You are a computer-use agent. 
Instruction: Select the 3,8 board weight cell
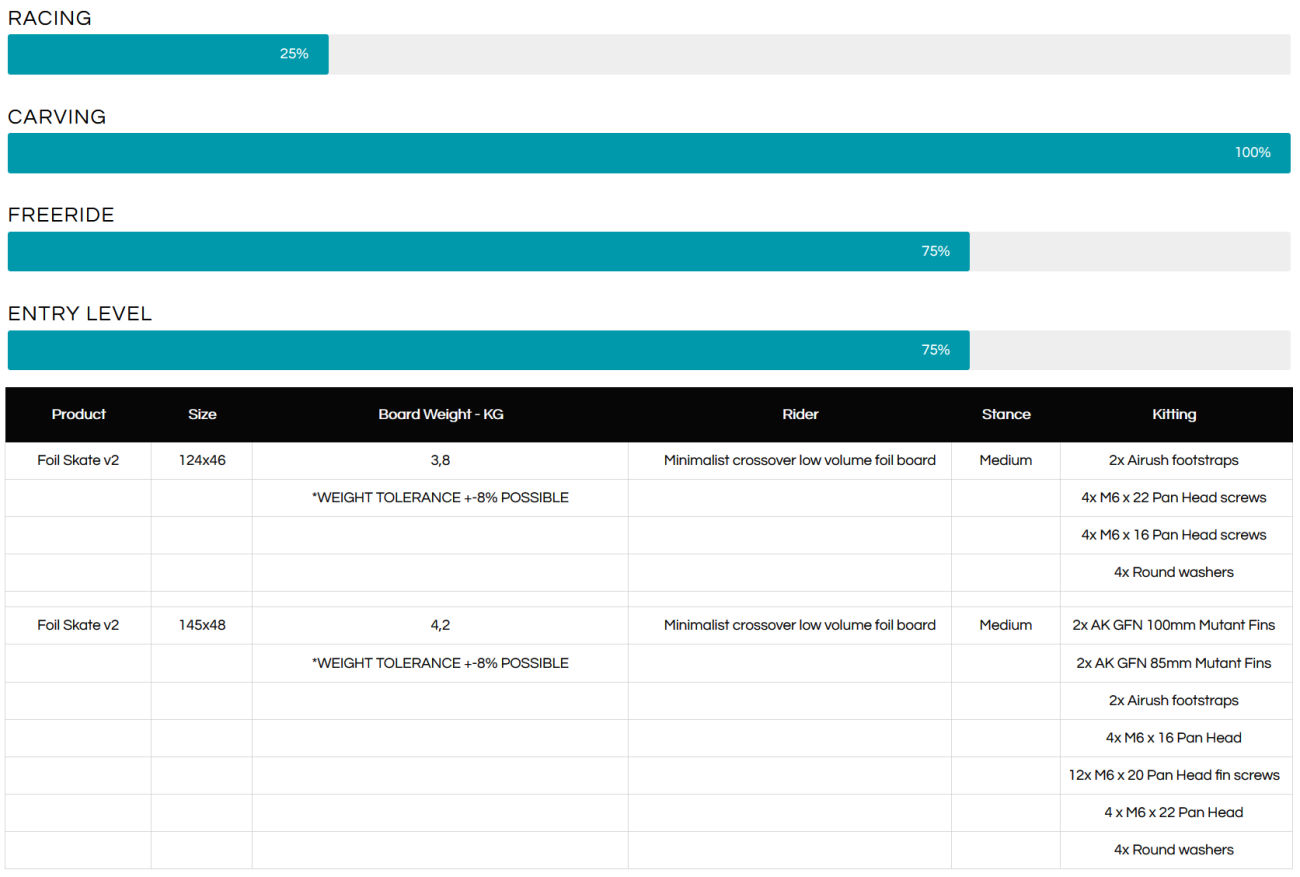(x=440, y=461)
